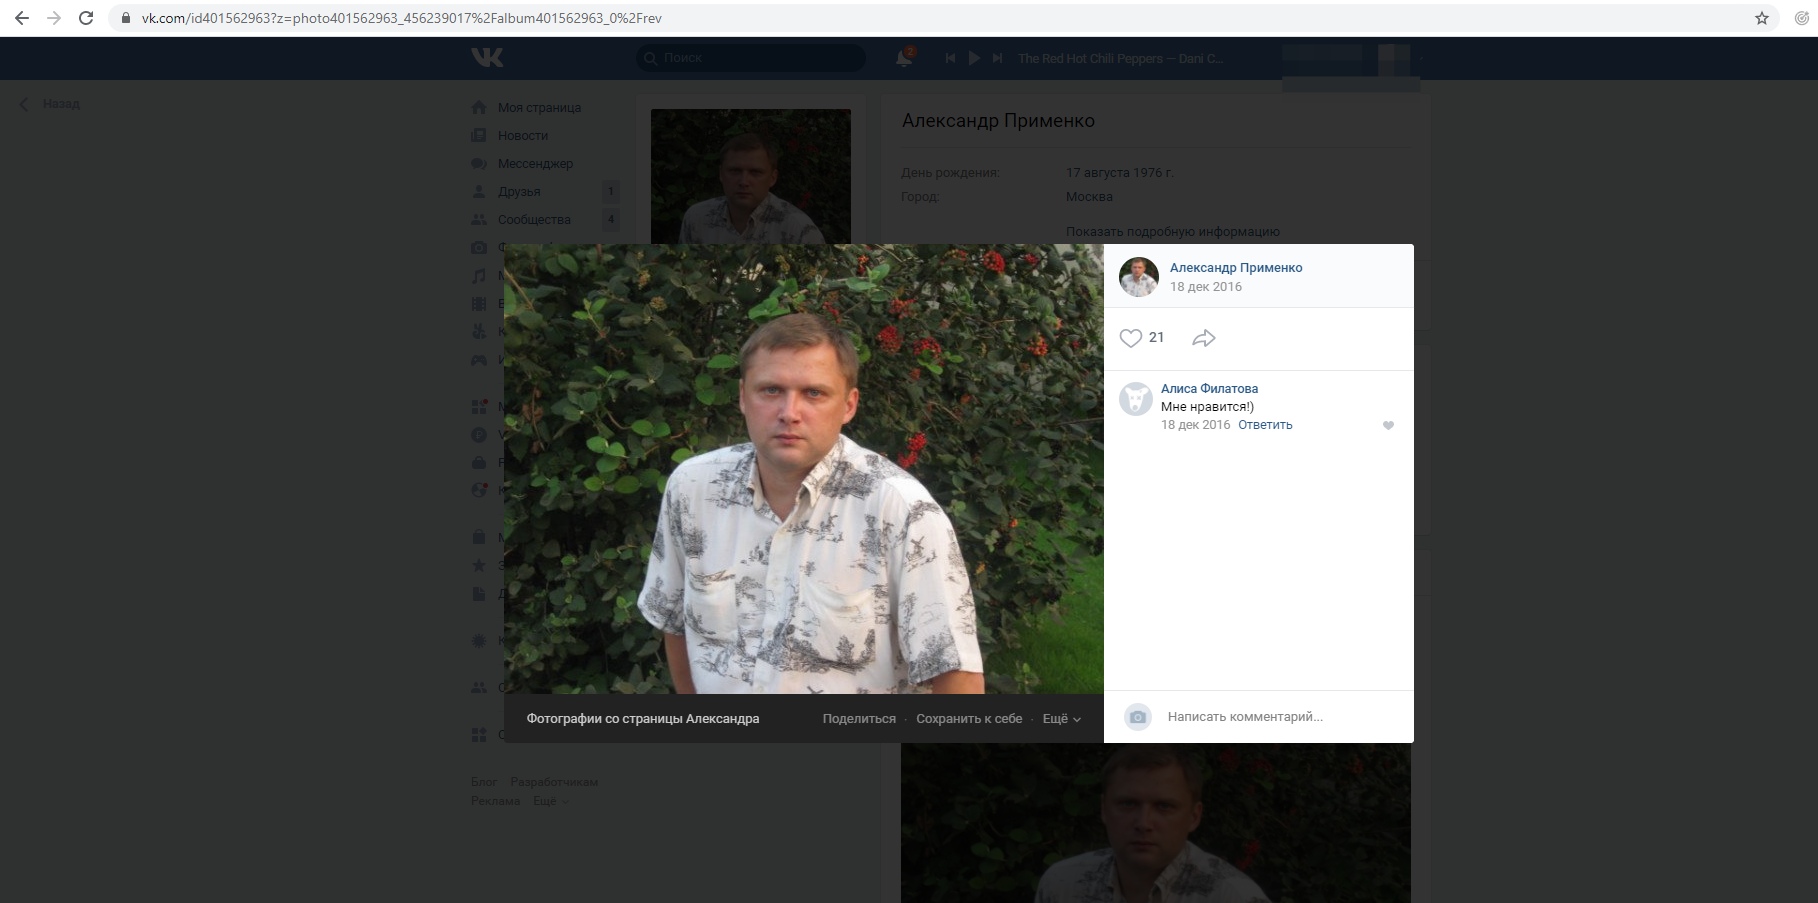1818x903 pixels.
Task: Click the Реклама footer link
Action: (x=496, y=801)
